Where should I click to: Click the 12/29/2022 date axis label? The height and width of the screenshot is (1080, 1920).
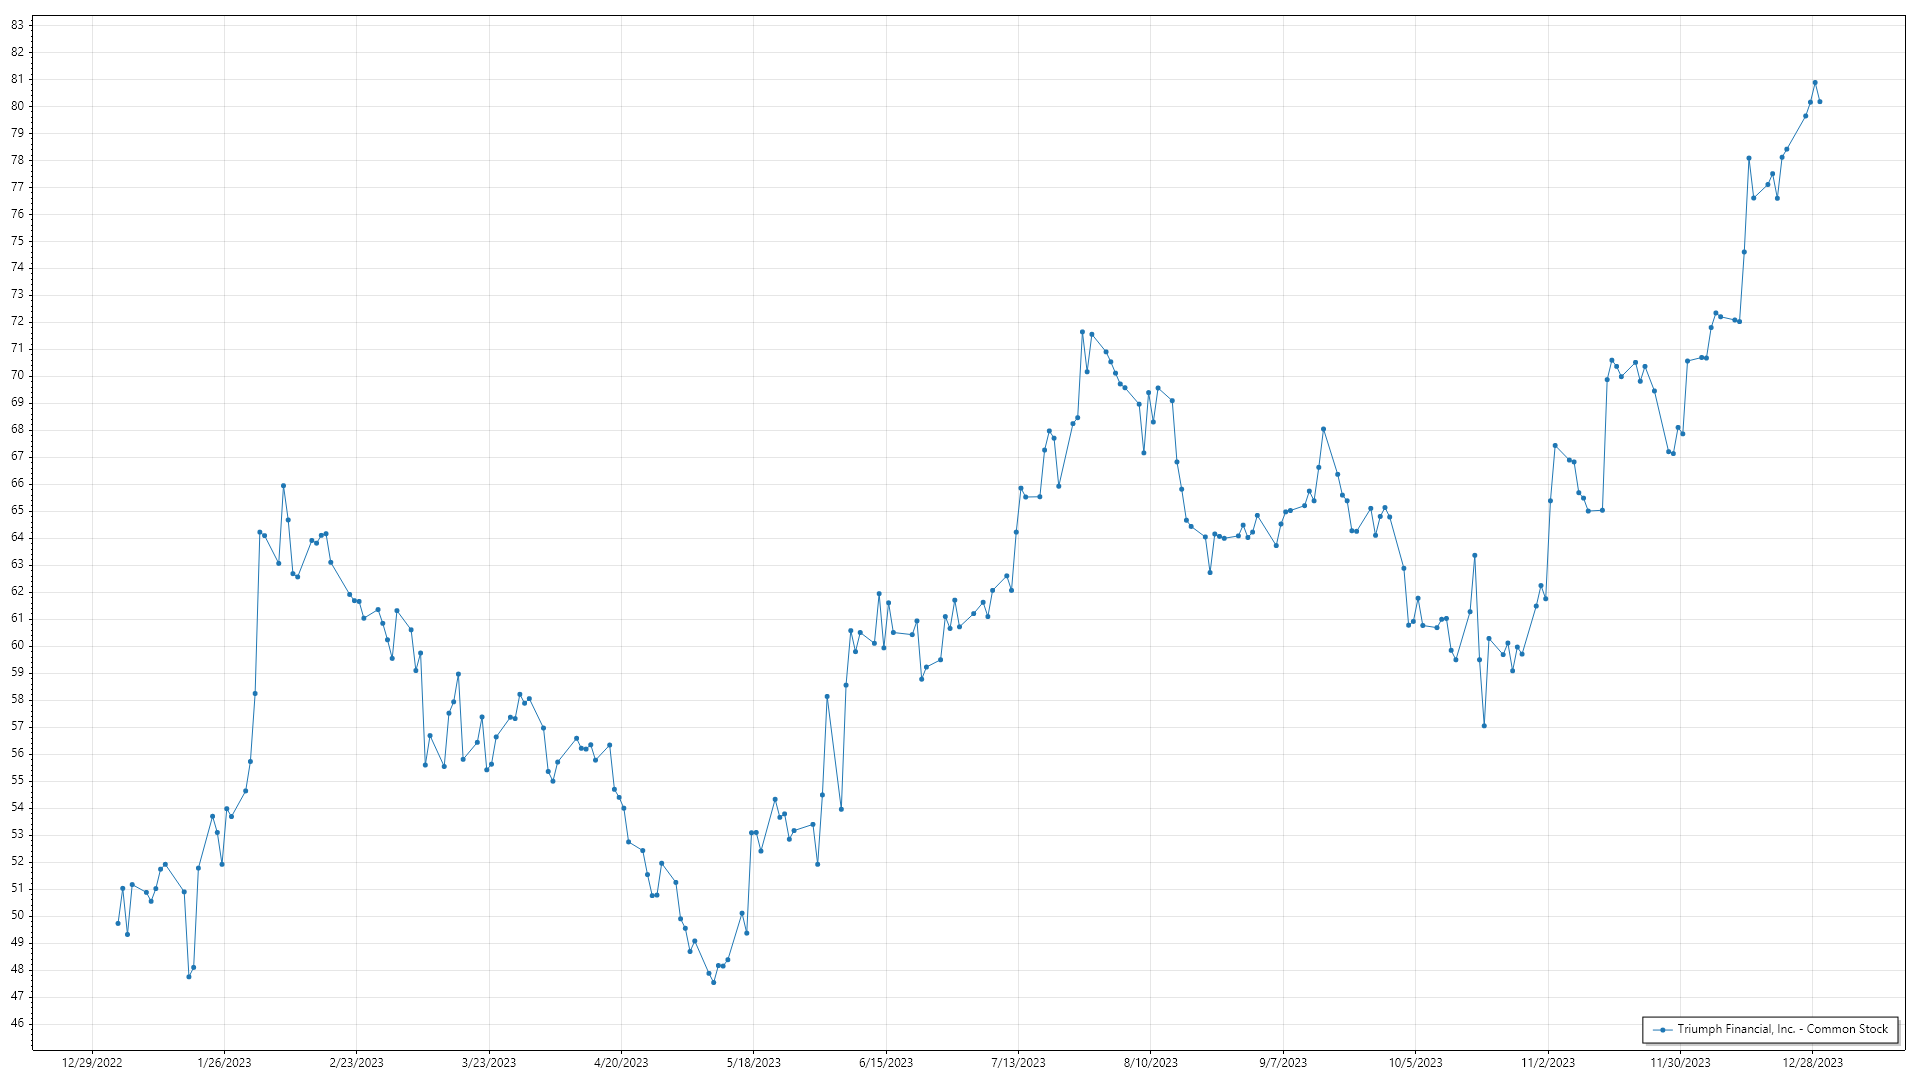pos(92,1063)
